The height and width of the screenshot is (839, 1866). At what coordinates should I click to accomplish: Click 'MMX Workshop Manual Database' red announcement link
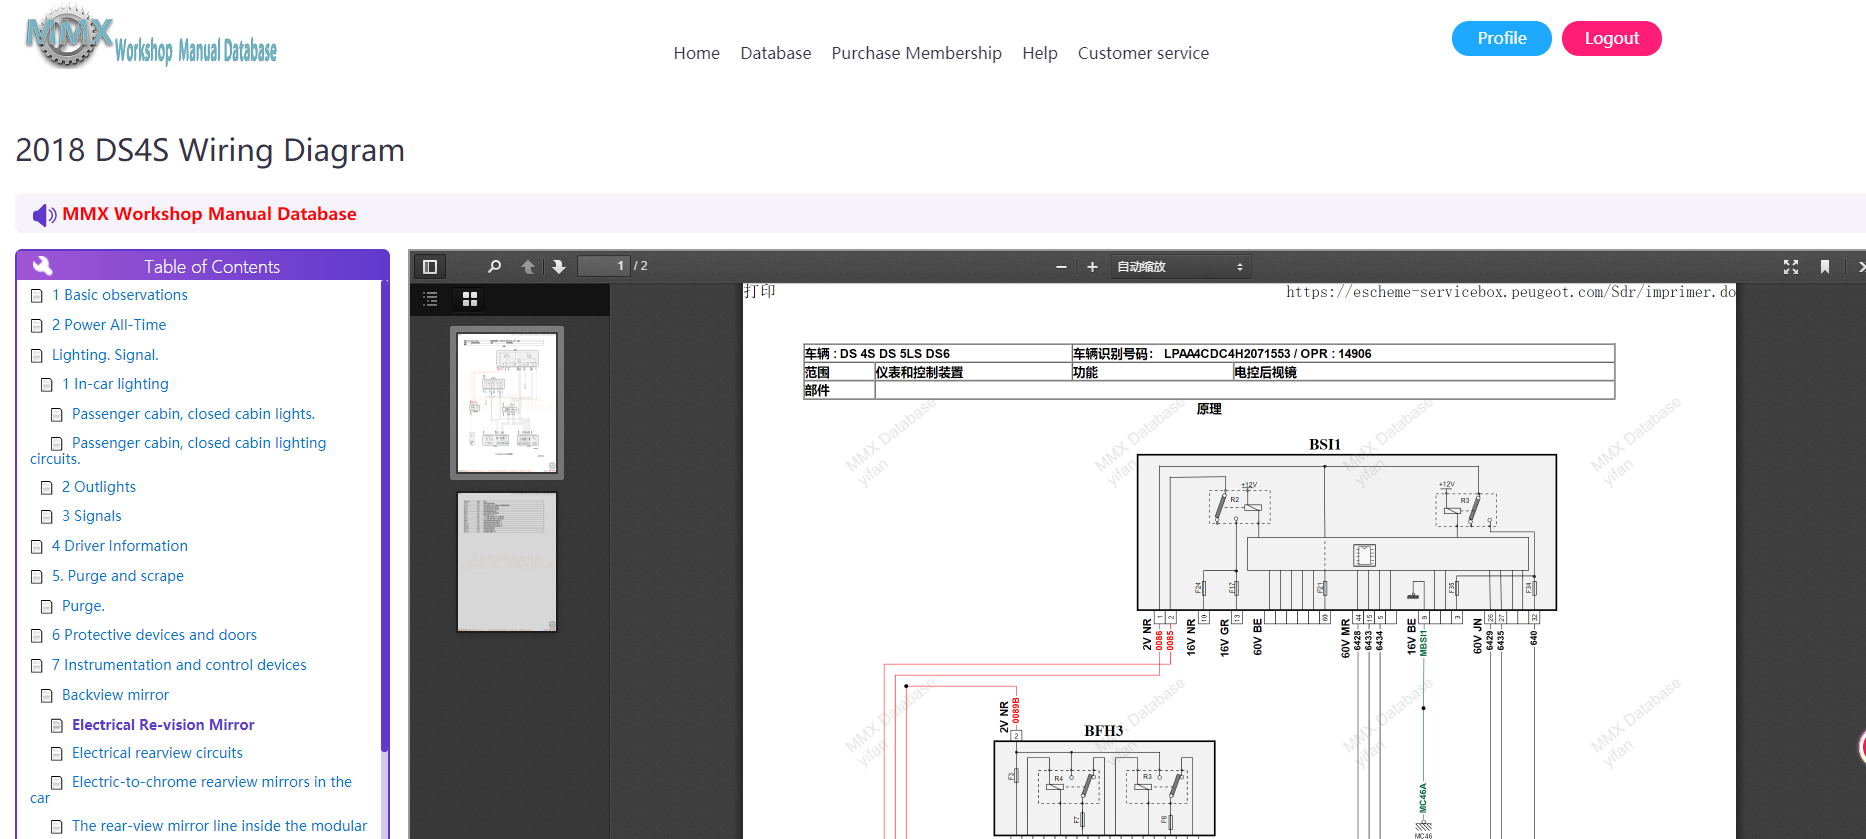[209, 214]
